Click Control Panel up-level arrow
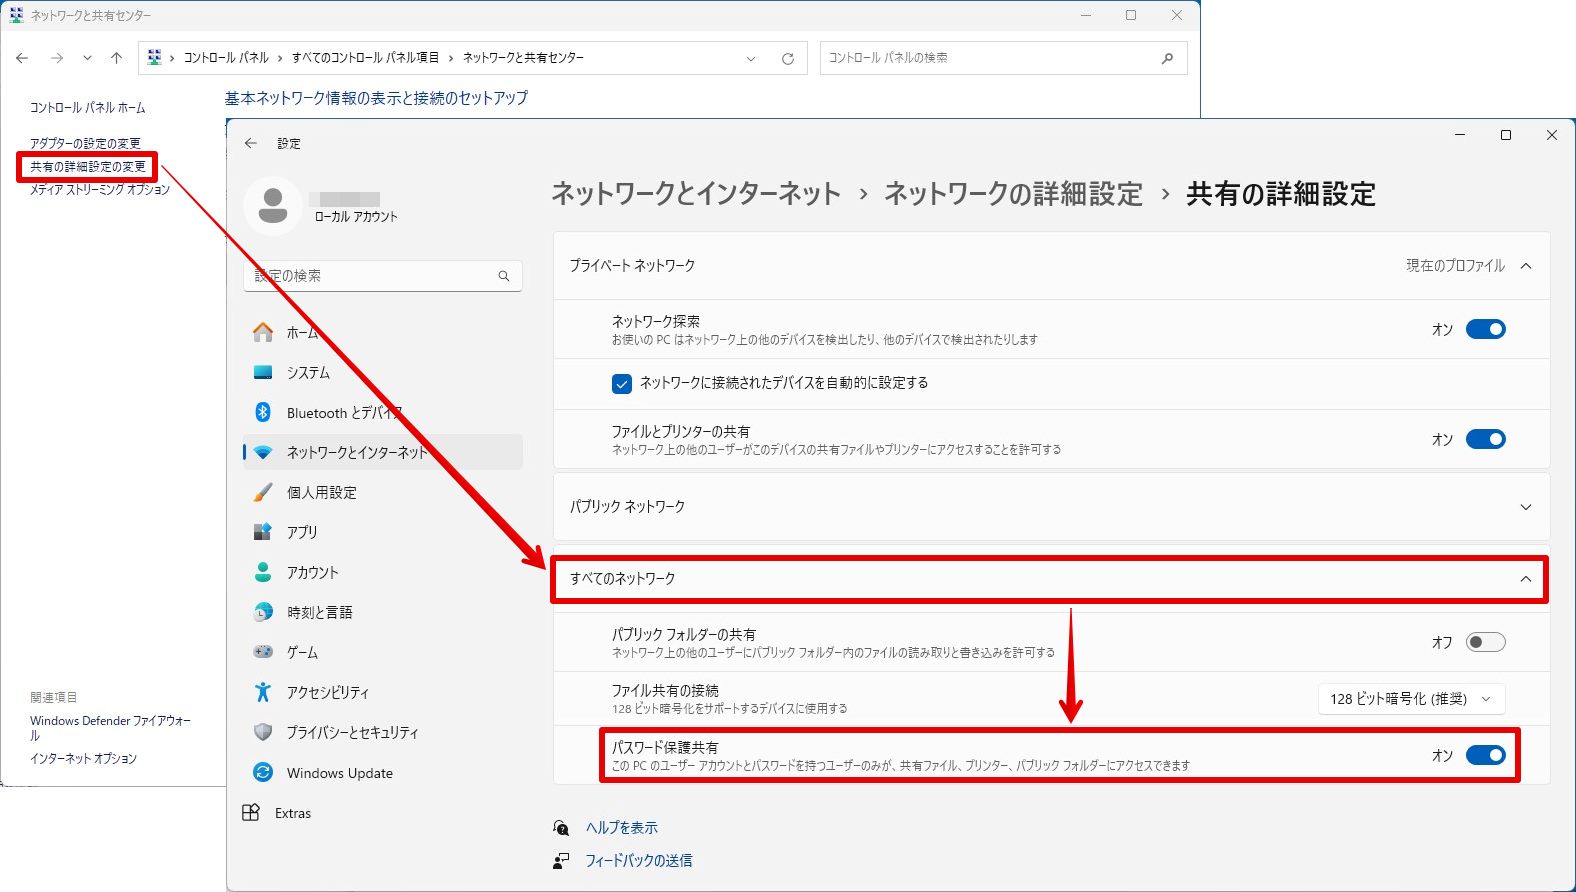 (x=117, y=58)
